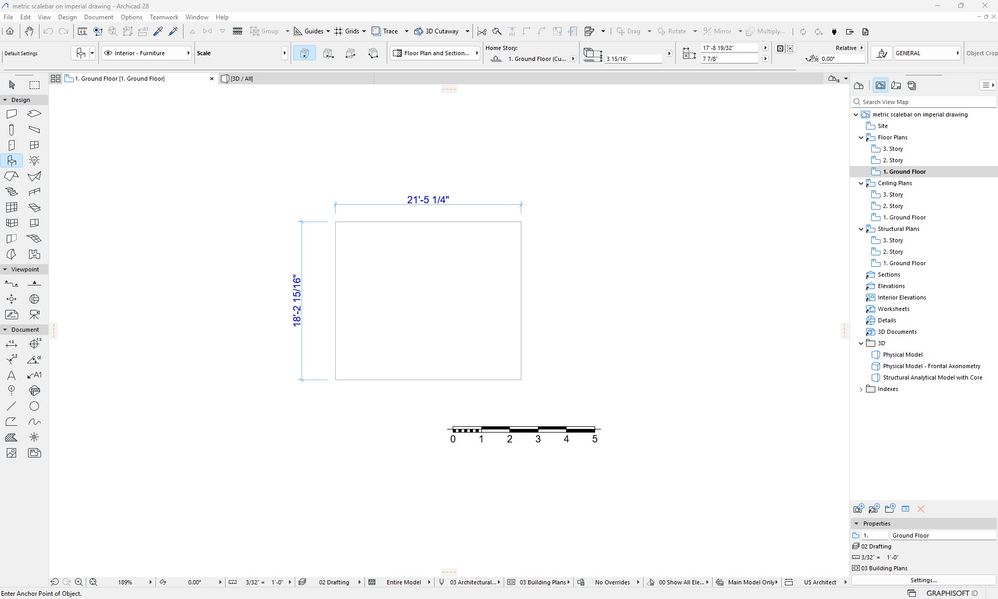Toggle the Trace reference

click(384, 31)
